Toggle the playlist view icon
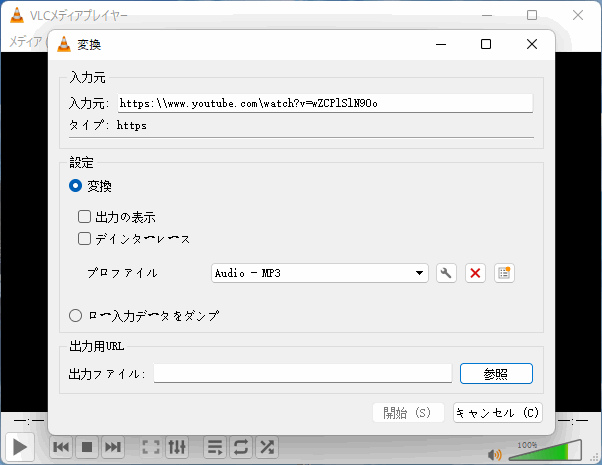The image size is (602, 465). (215, 447)
